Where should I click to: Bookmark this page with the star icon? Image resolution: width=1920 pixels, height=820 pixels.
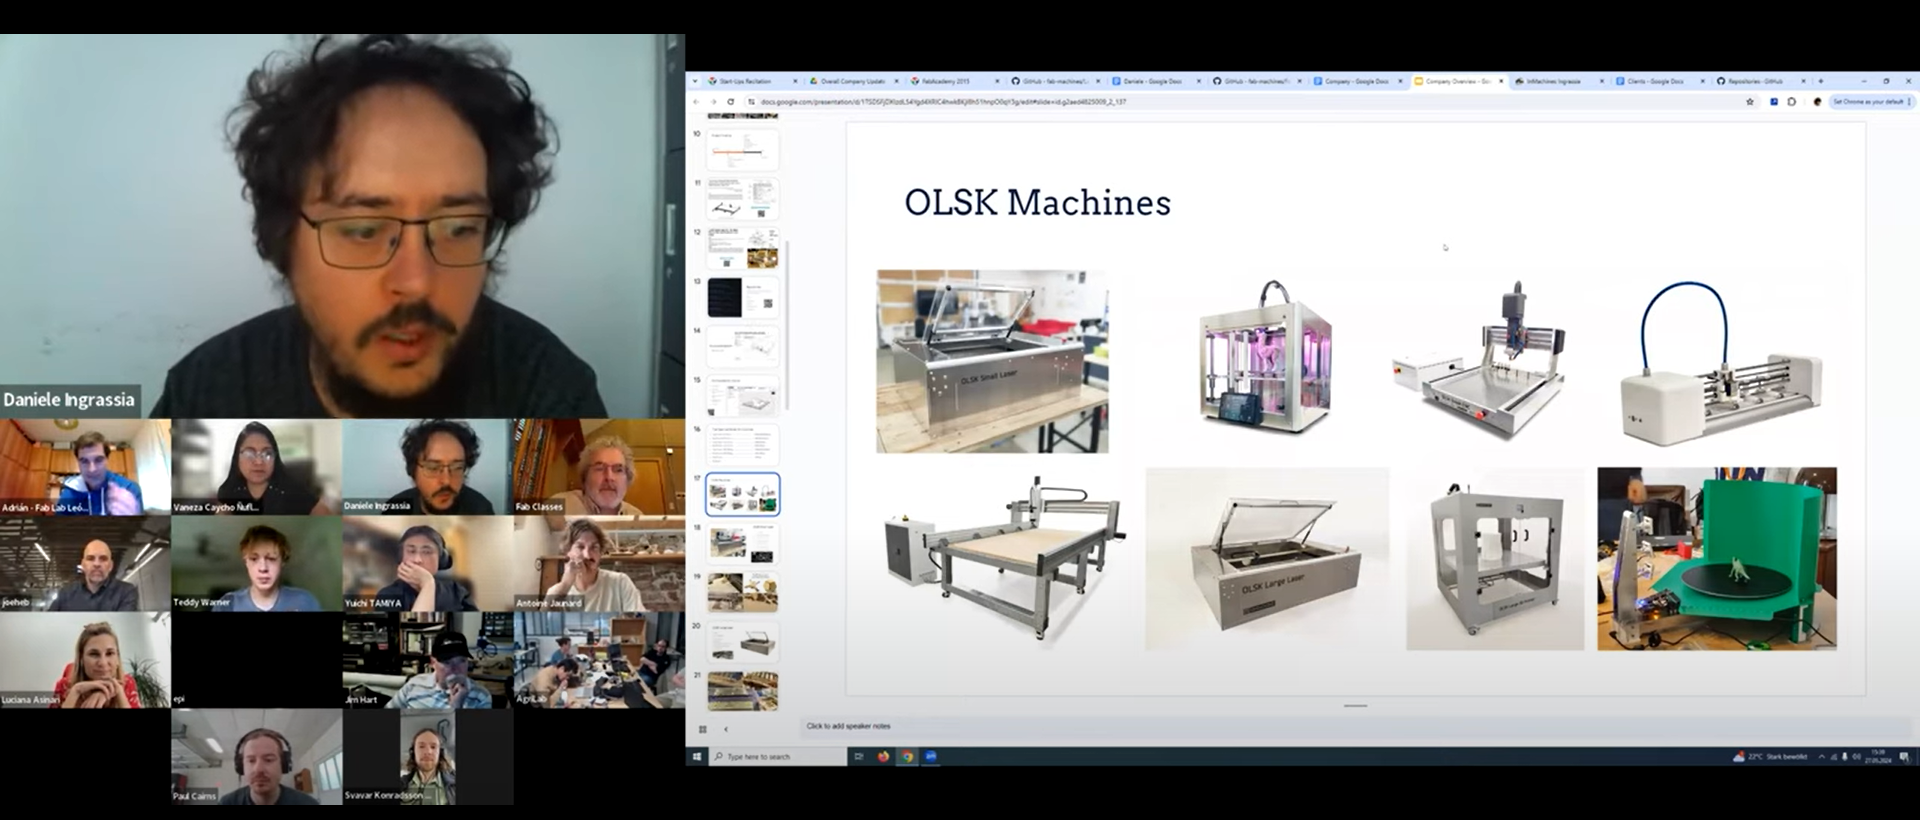pyautogui.click(x=1750, y=102)
